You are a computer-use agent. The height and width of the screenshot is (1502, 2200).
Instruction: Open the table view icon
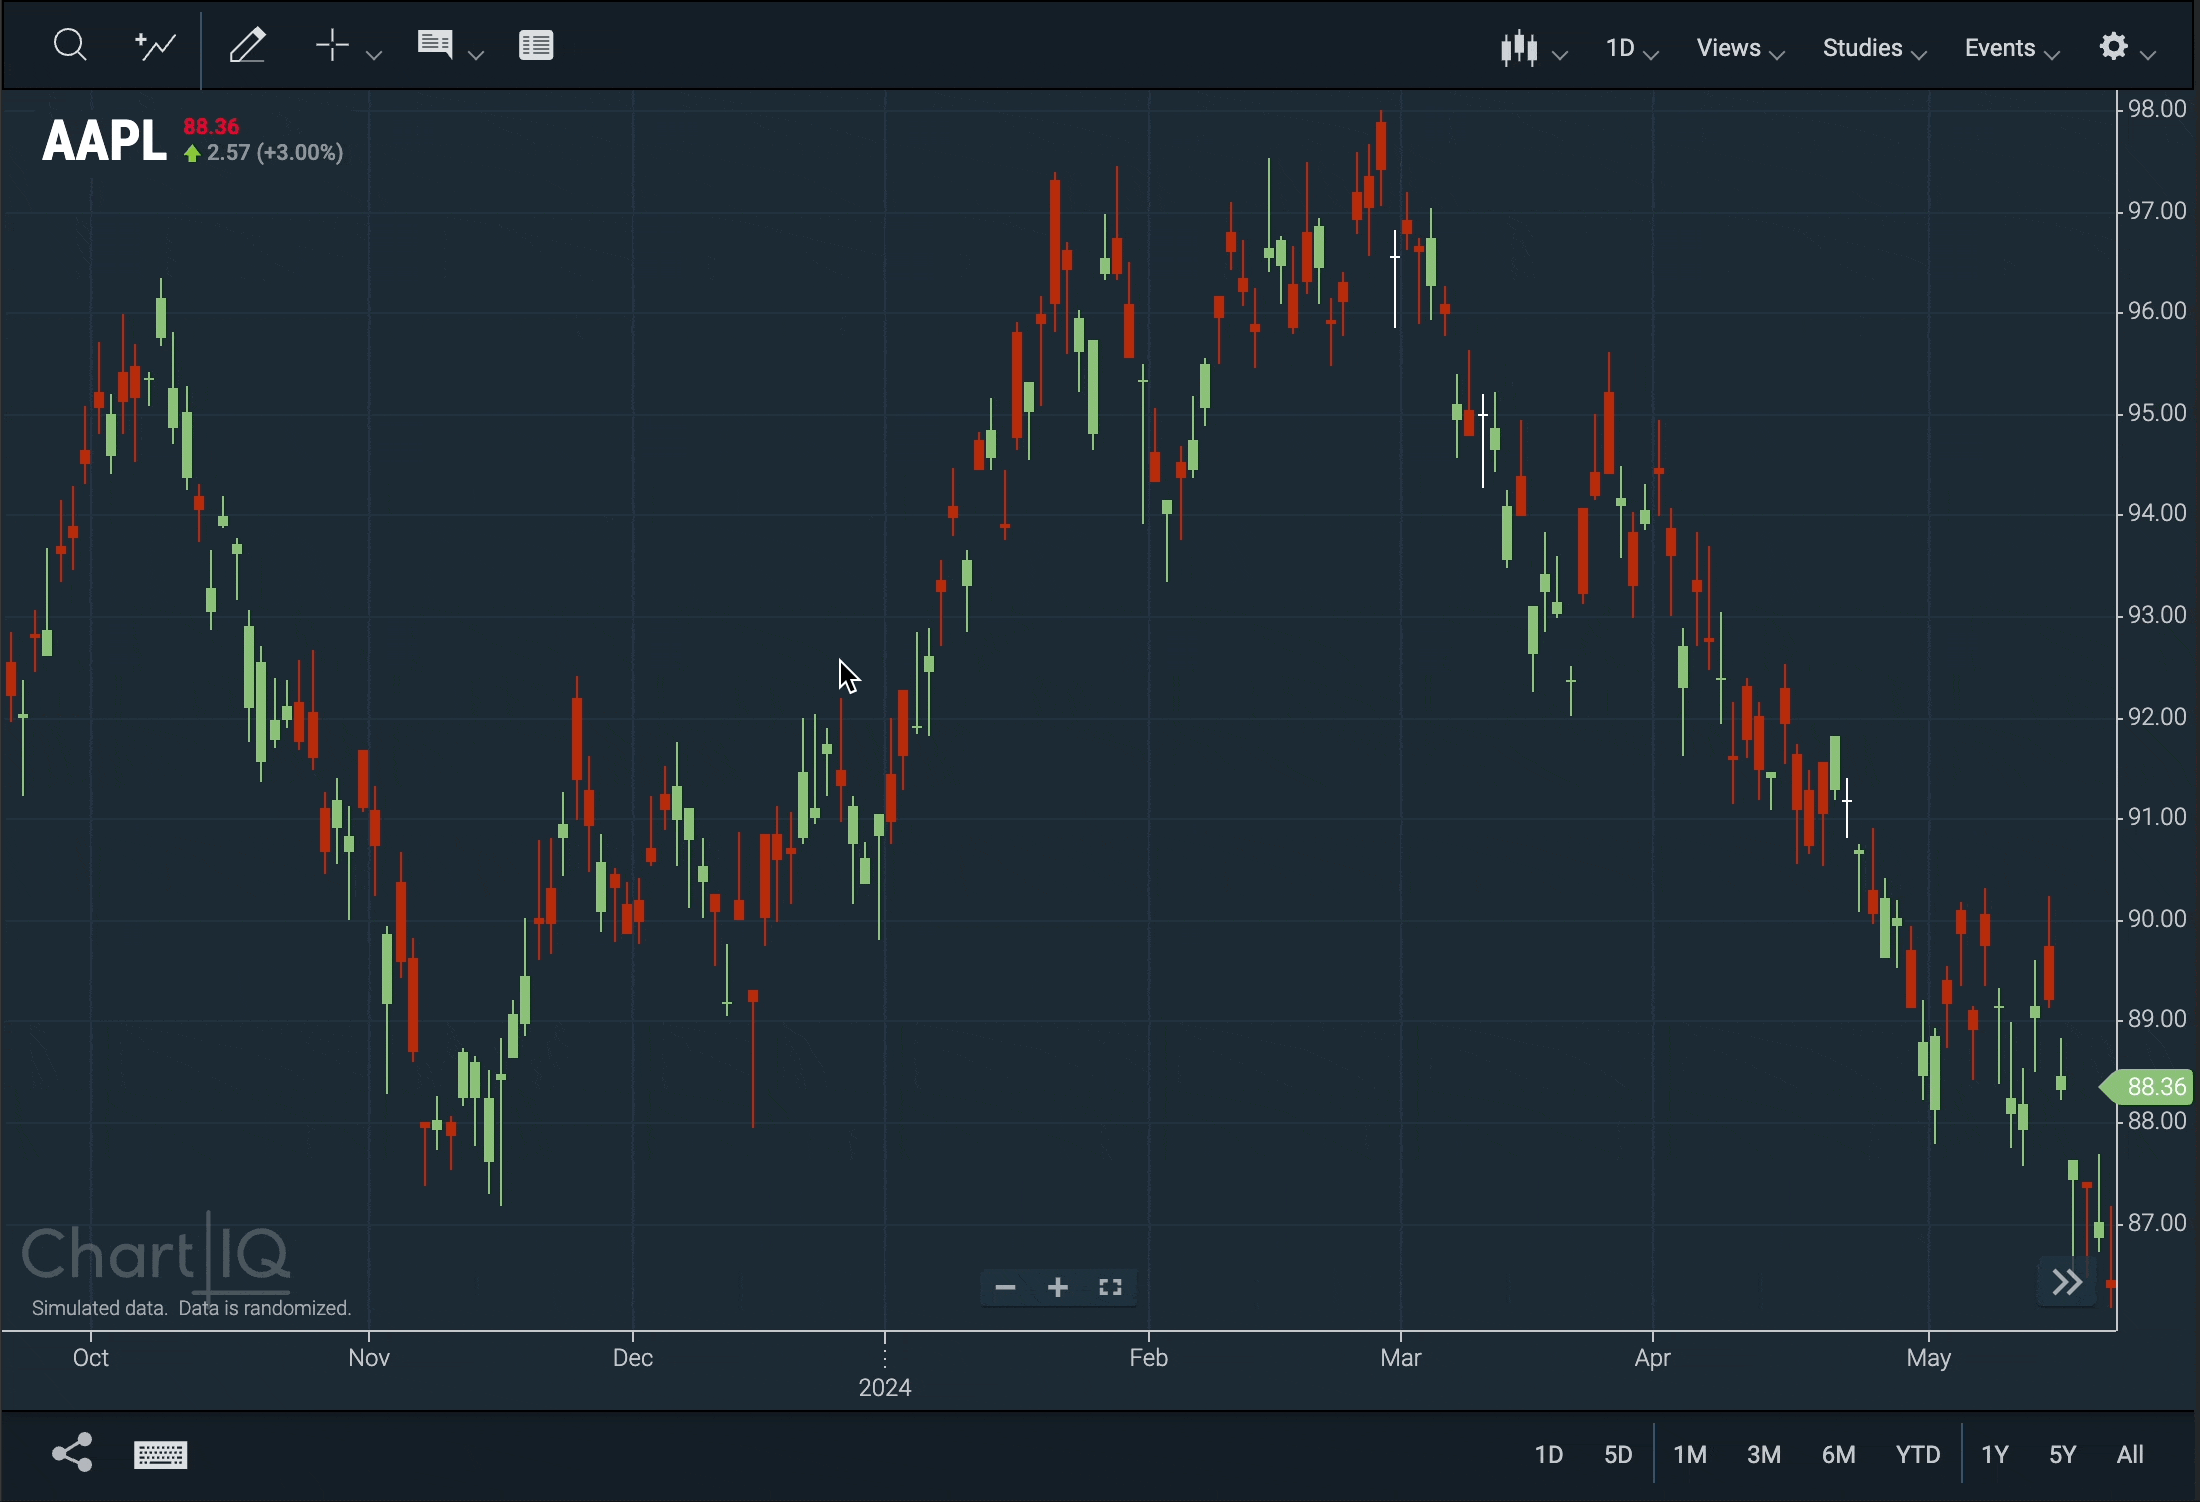[538, 46]
